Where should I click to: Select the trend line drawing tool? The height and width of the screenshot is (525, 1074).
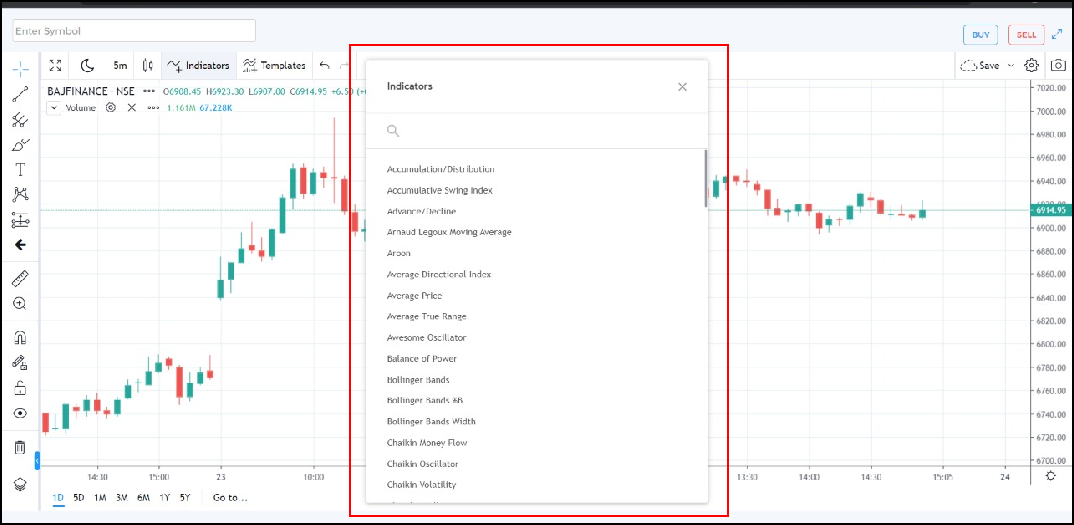(20, 95)
